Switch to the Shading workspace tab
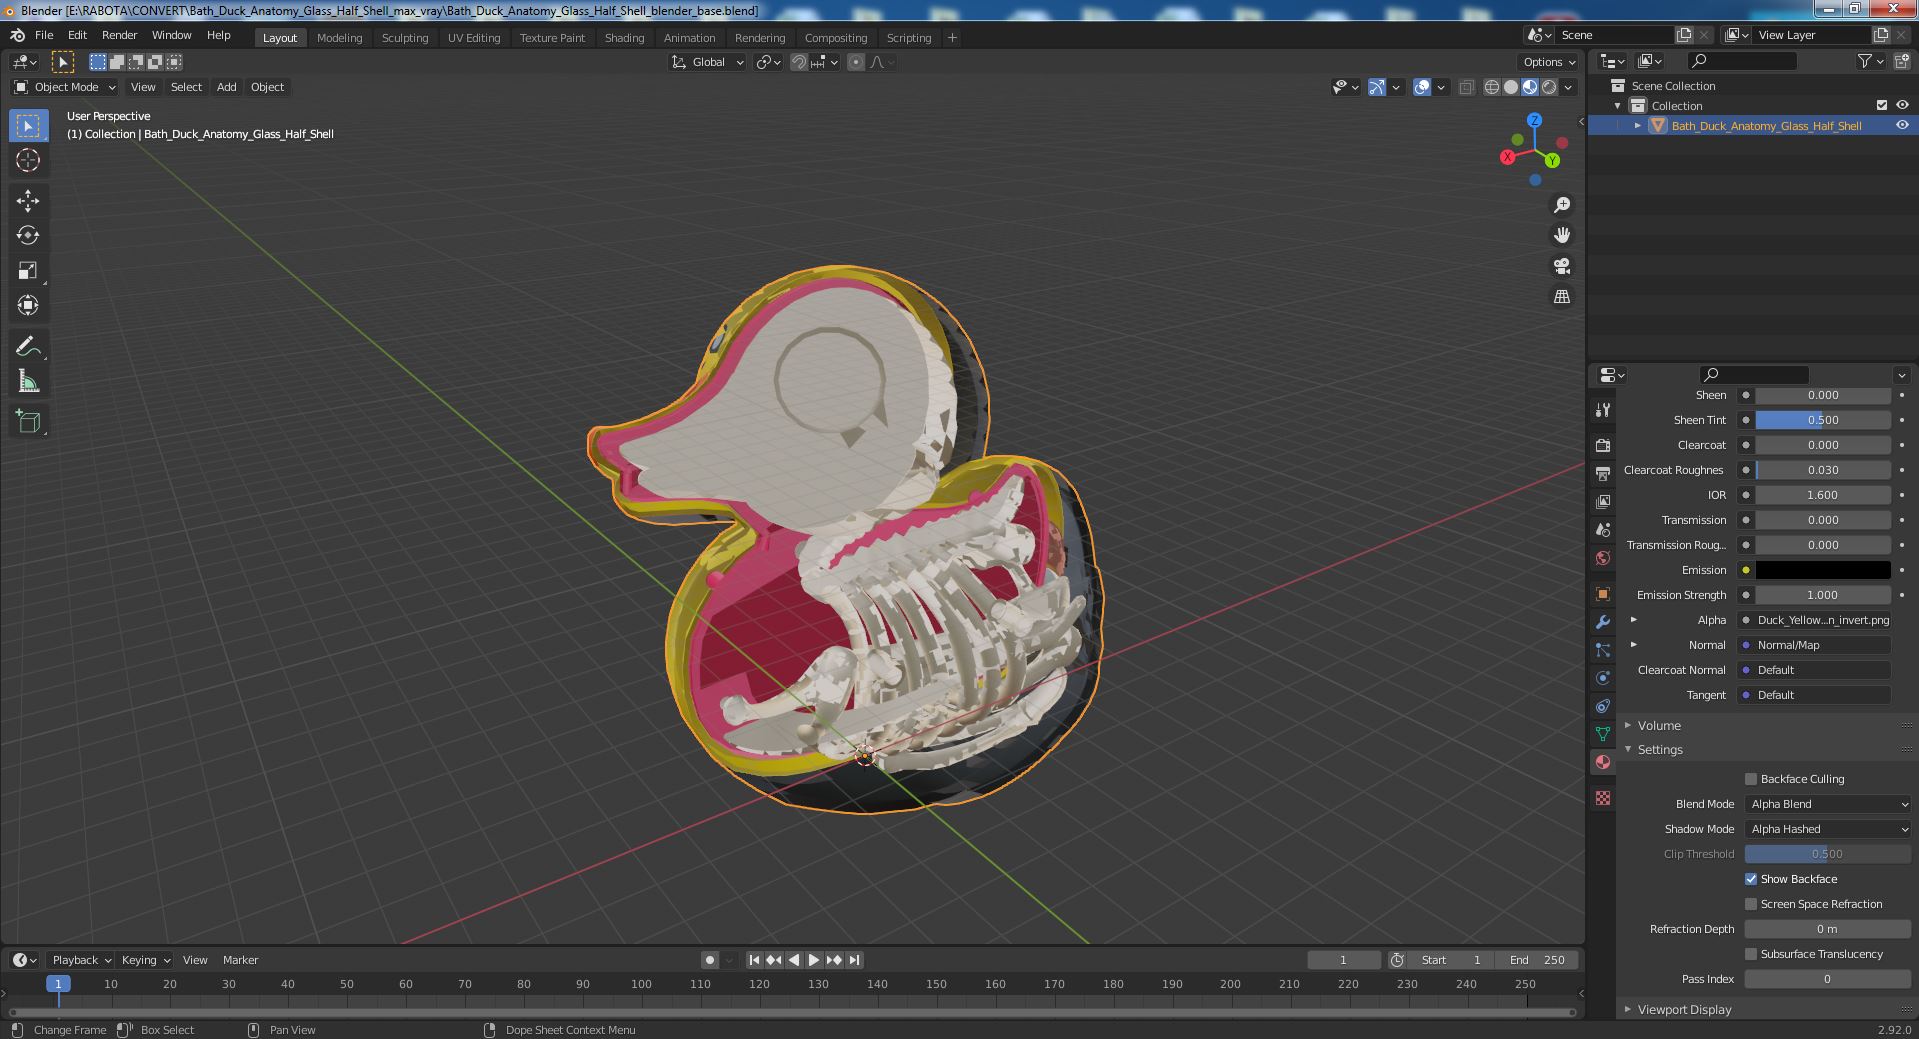The width and height of the screenshot is (1919, 1039). 624,38
